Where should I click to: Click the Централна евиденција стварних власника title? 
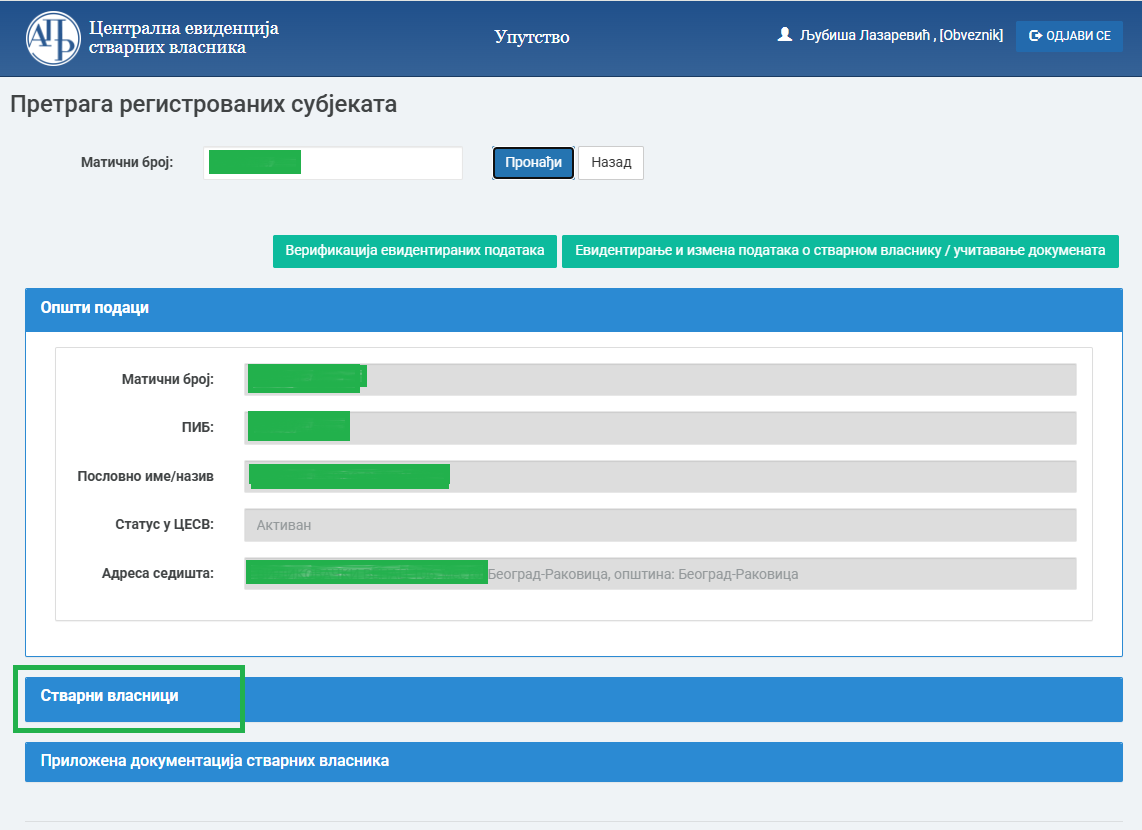(x=184, y=38)
